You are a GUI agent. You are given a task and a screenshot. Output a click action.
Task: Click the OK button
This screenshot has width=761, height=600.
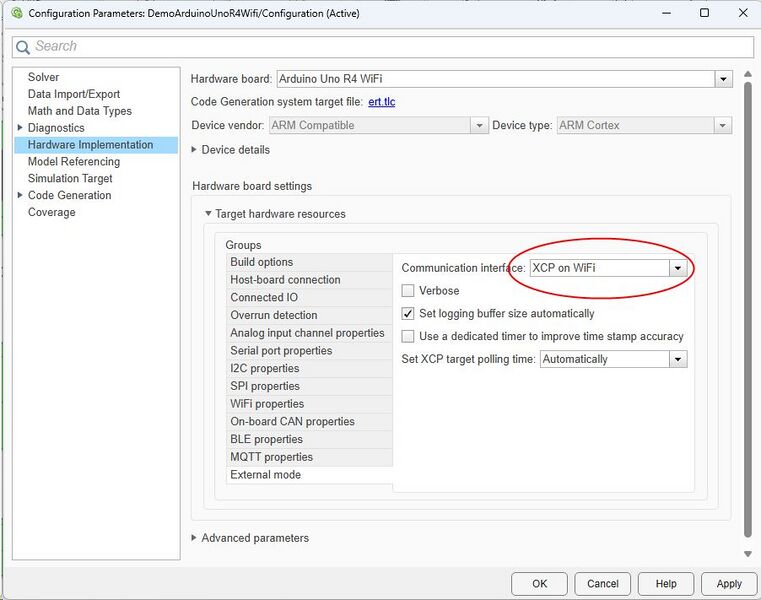coord(539,583)
